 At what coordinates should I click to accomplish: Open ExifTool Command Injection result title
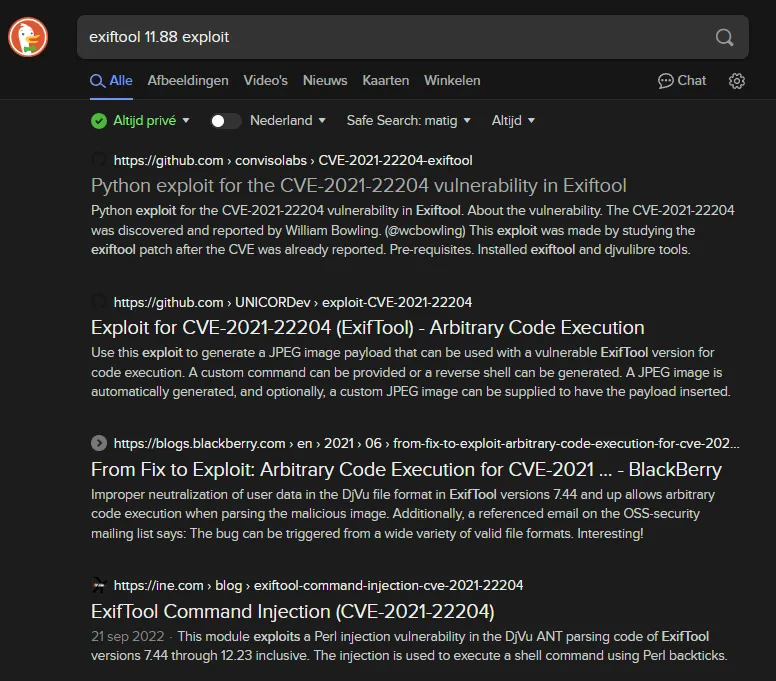point(292,612)
